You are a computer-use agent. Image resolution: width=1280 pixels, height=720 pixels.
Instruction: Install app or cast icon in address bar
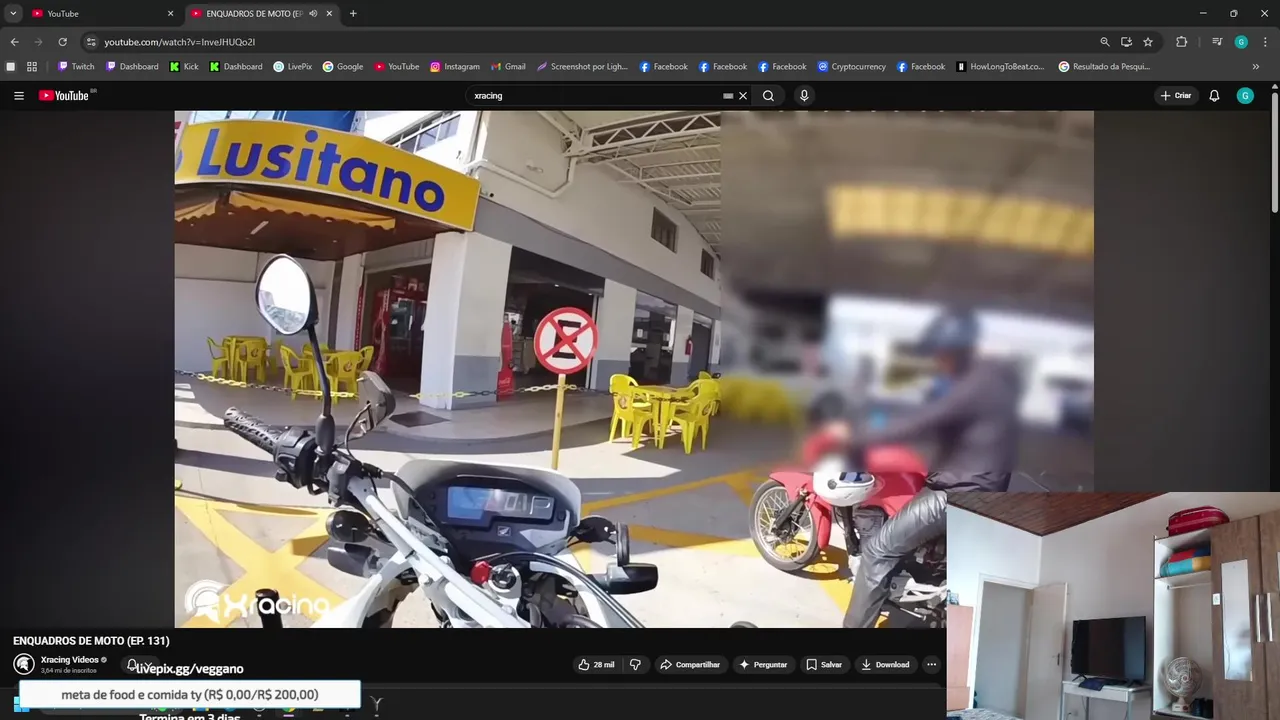(x=1126, y=42)
